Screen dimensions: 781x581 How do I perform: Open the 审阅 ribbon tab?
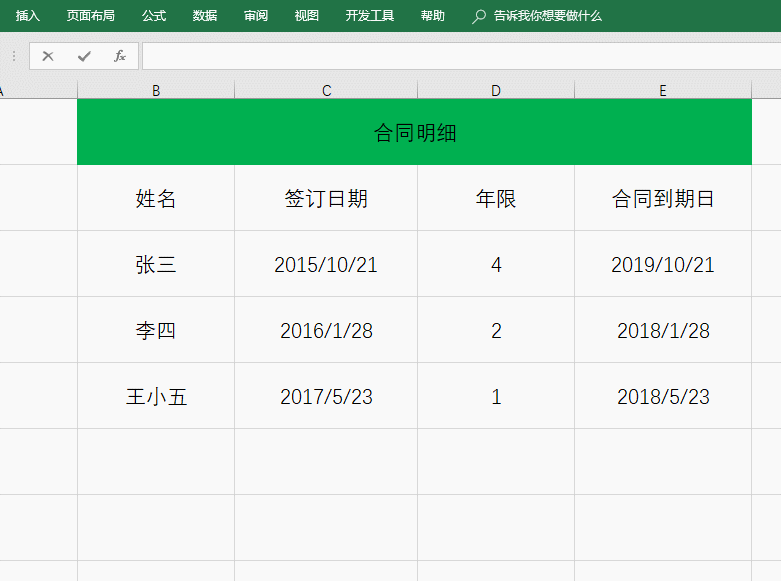coord(256,16)
